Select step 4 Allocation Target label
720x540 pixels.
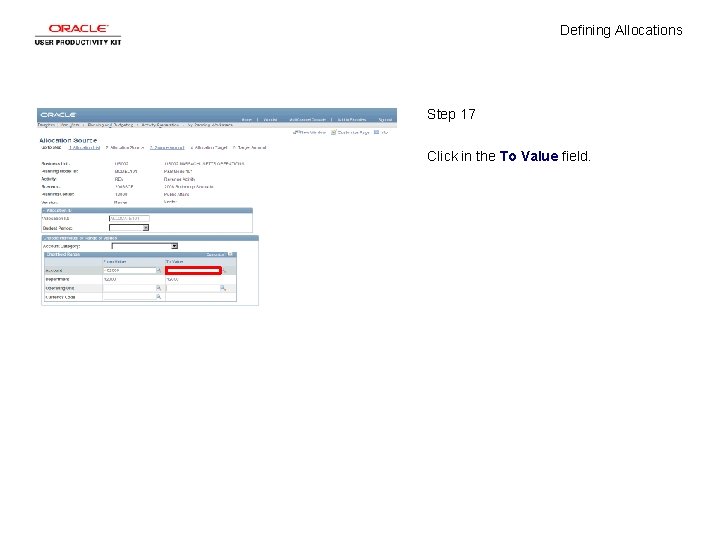pos(209,148)
